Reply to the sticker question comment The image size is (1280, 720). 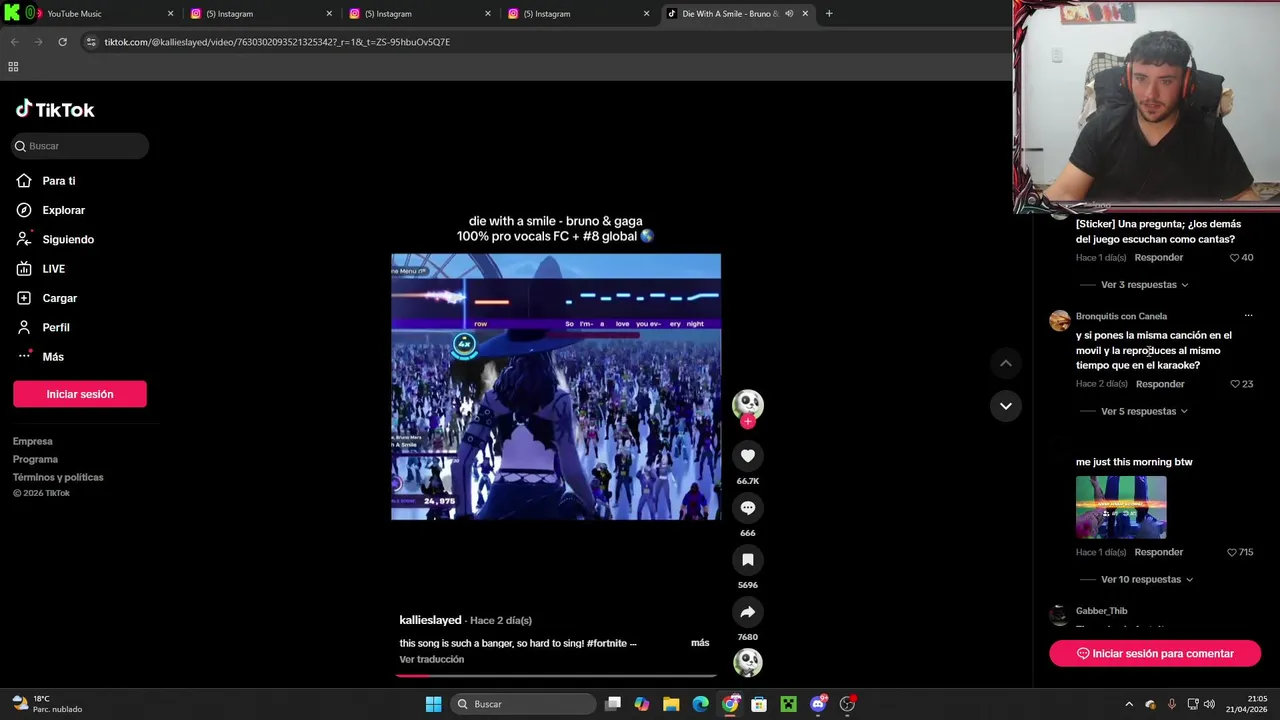click(x=1159, y=258)
